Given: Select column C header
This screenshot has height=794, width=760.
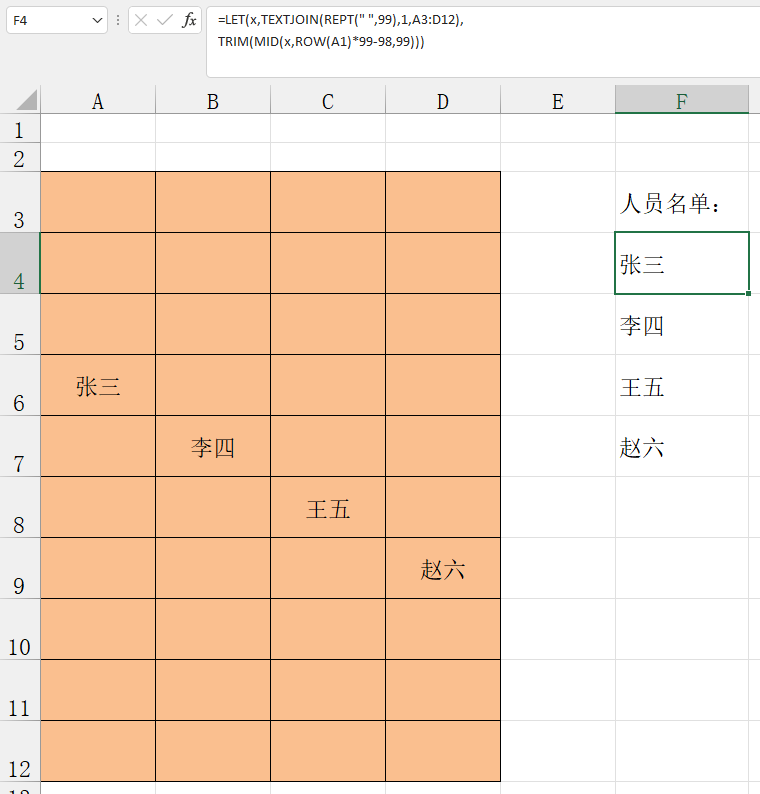Looking at the screenshot, I should pos(328,100).
